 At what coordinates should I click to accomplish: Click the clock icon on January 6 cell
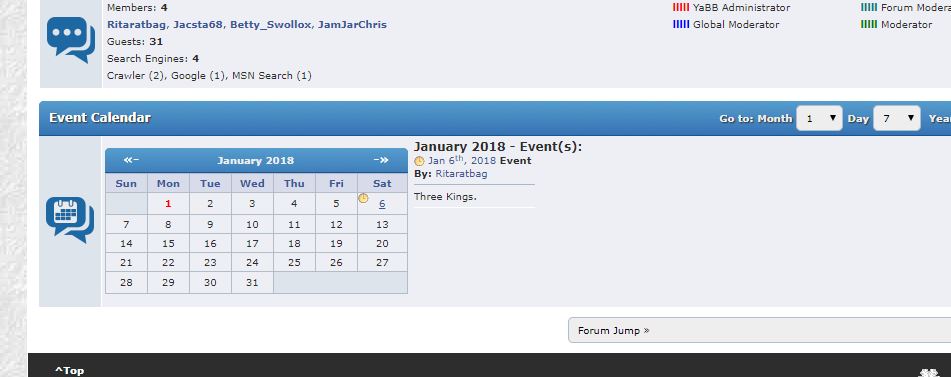tap(363, 198)
